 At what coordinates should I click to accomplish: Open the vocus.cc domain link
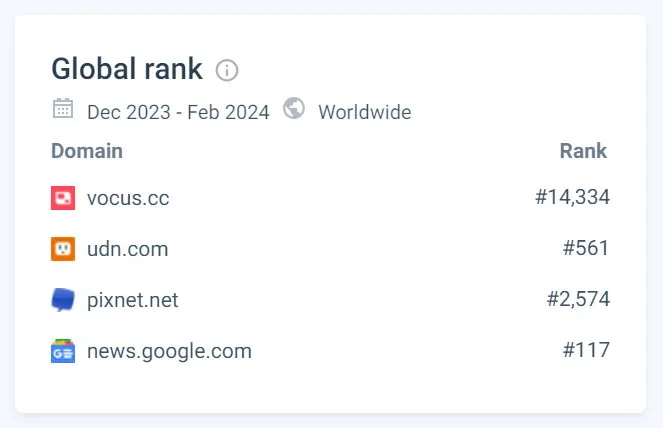[x=128, y=198]
